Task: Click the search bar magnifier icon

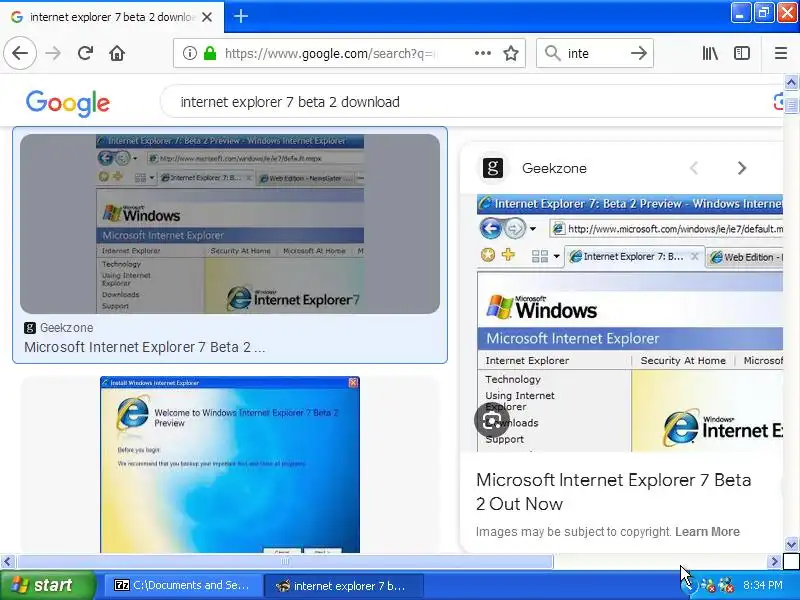Action: coord(553,53)
